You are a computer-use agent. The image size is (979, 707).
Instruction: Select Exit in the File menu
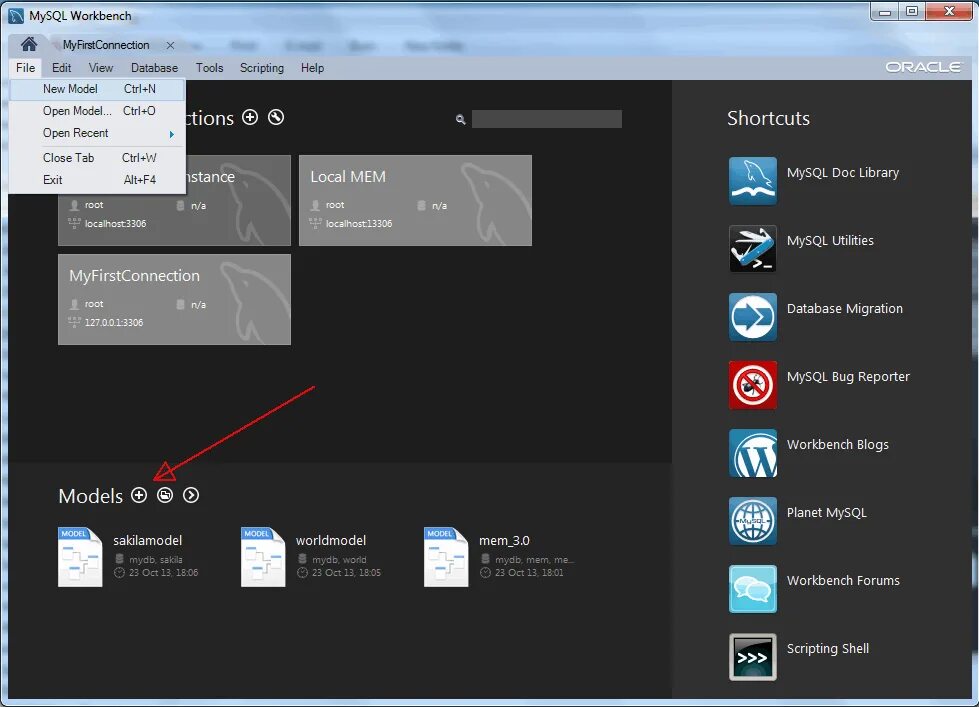[x=98, y=180]
